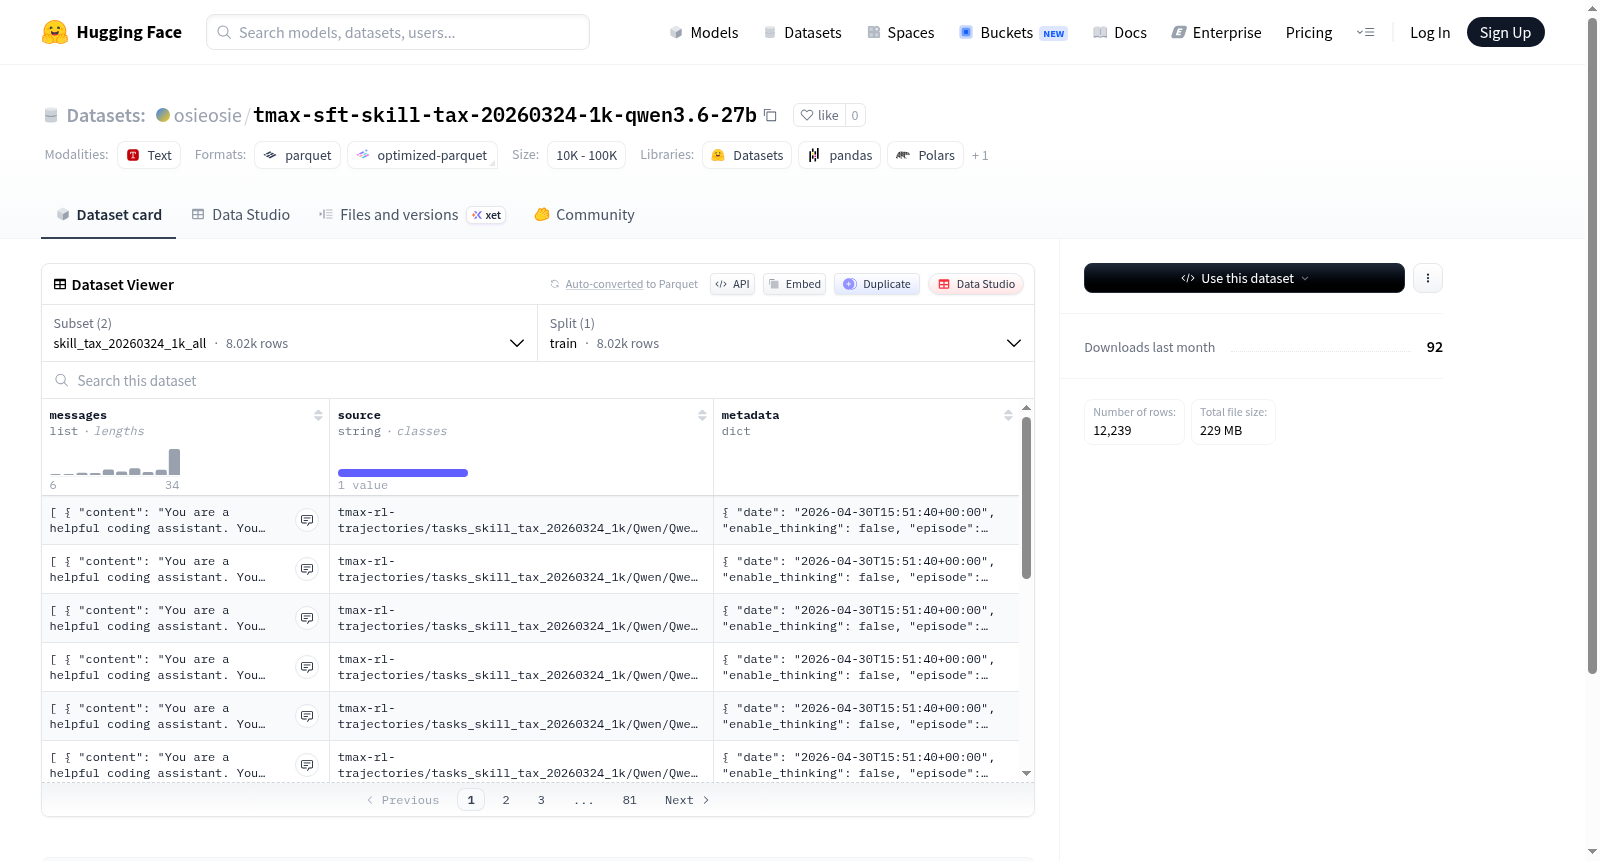Filter by parquet format tag
This screenshot has width=1600, height=861.
(x=298, y=155)
